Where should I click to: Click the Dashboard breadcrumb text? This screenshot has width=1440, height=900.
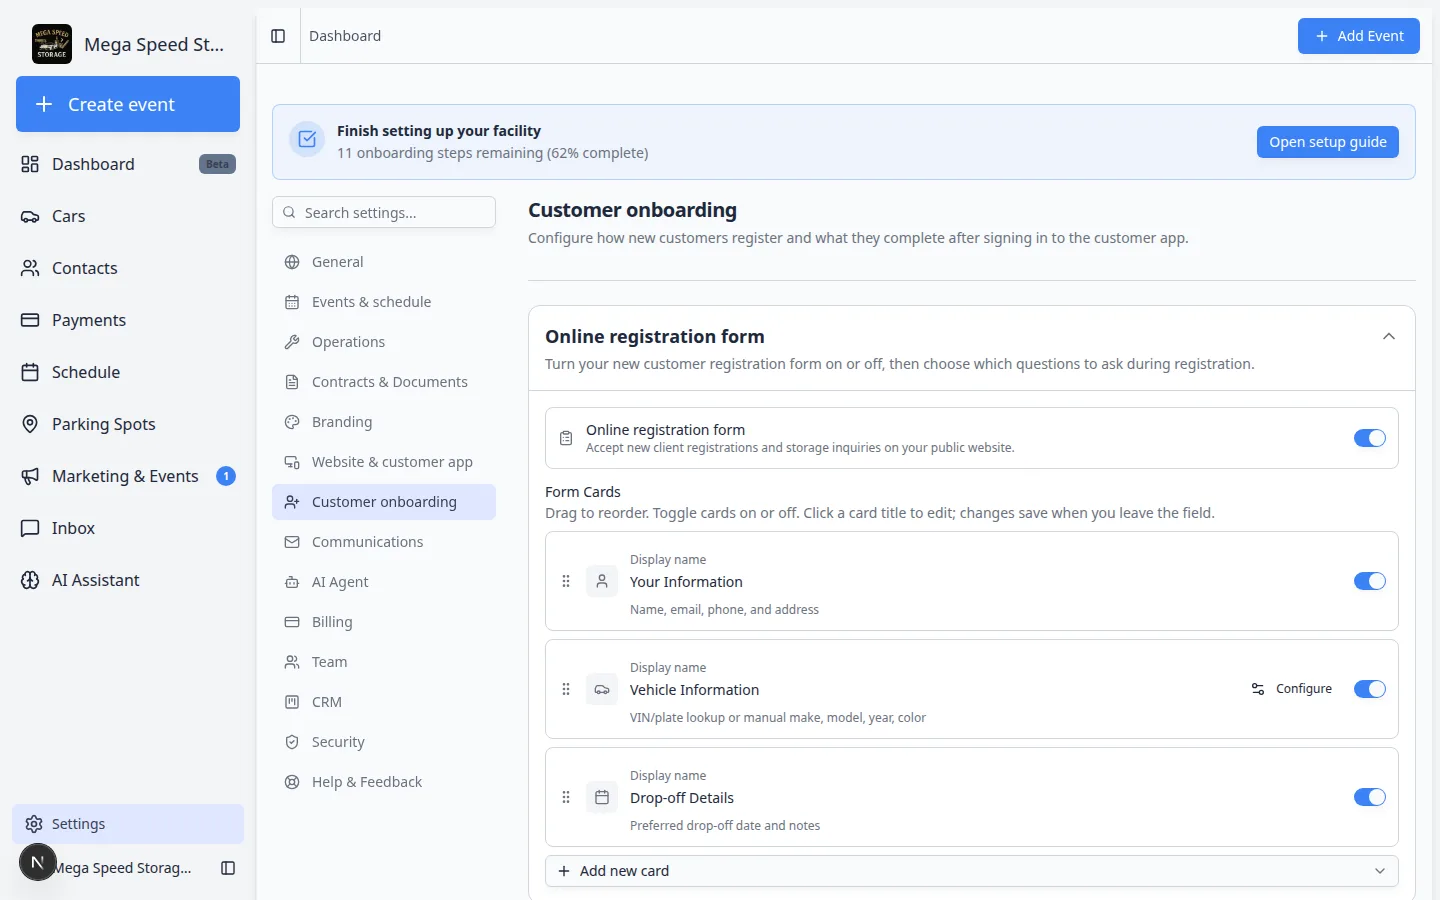coord(345,36)
